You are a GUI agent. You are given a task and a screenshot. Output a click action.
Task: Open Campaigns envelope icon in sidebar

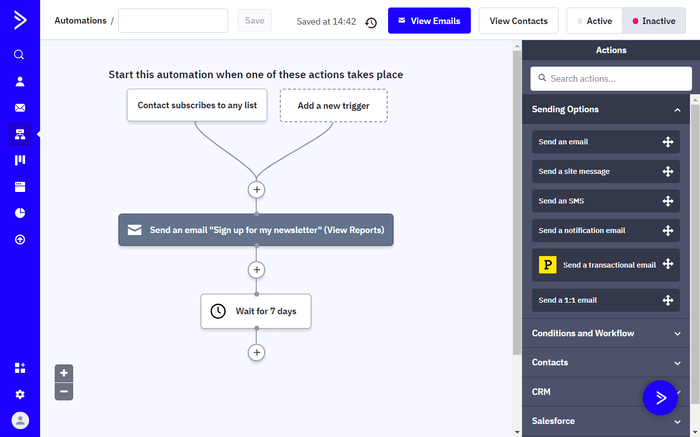[20, 108]
